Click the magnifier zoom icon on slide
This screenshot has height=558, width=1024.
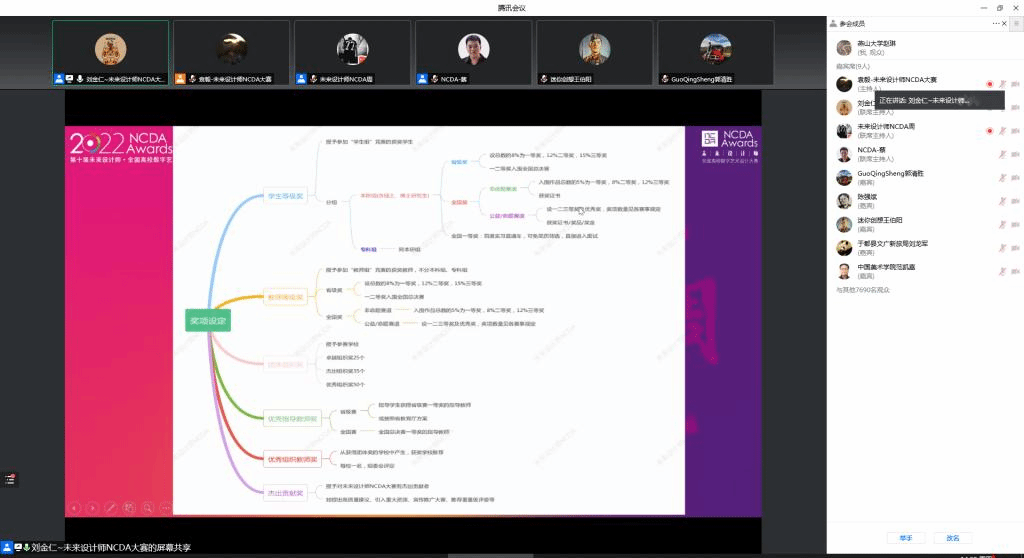coord(147,508)
